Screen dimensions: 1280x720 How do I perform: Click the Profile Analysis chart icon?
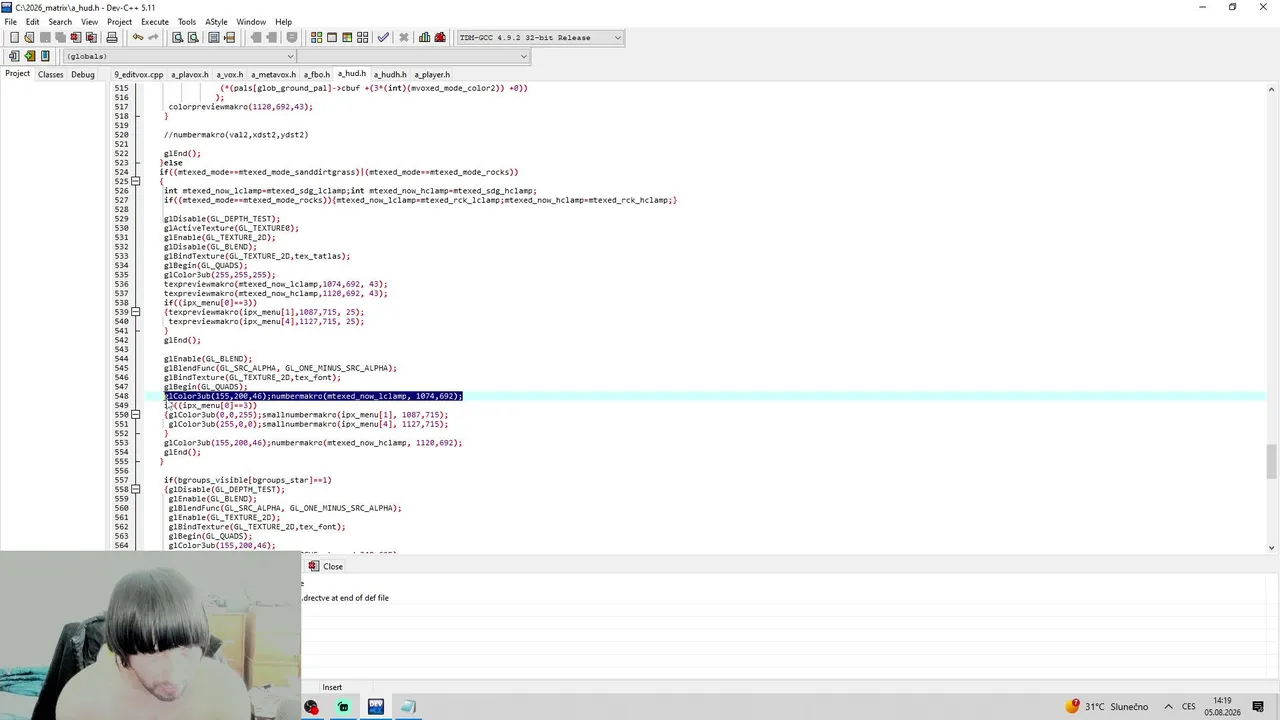425,38
